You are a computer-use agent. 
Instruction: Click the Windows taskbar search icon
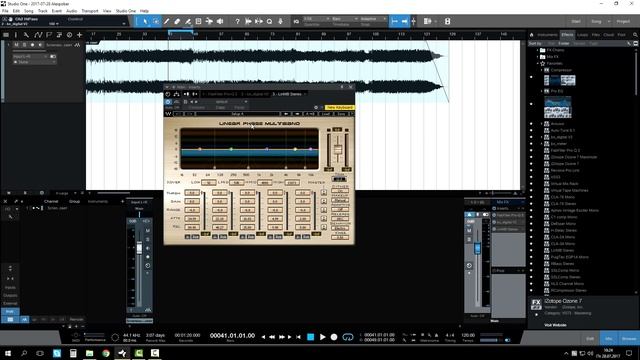click(x=24, y=353)
